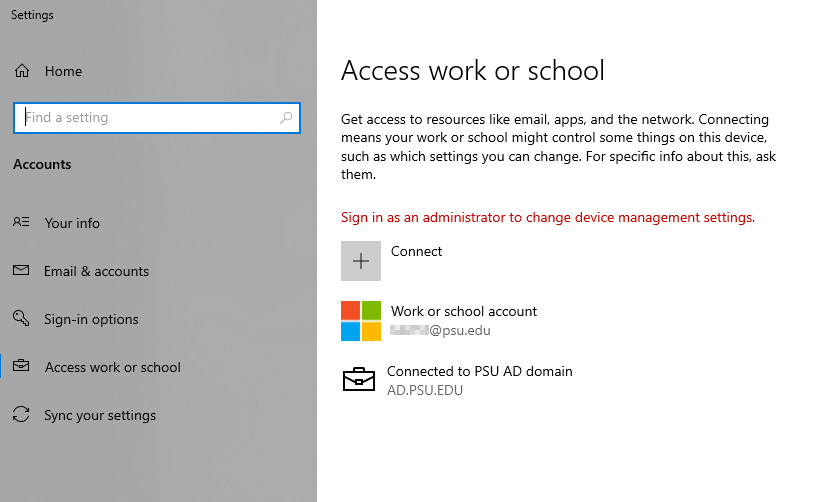Click the briefcase icon for PSU AD domain
The width and height of the screenshot is (824, 502).
tap(359, 380)
